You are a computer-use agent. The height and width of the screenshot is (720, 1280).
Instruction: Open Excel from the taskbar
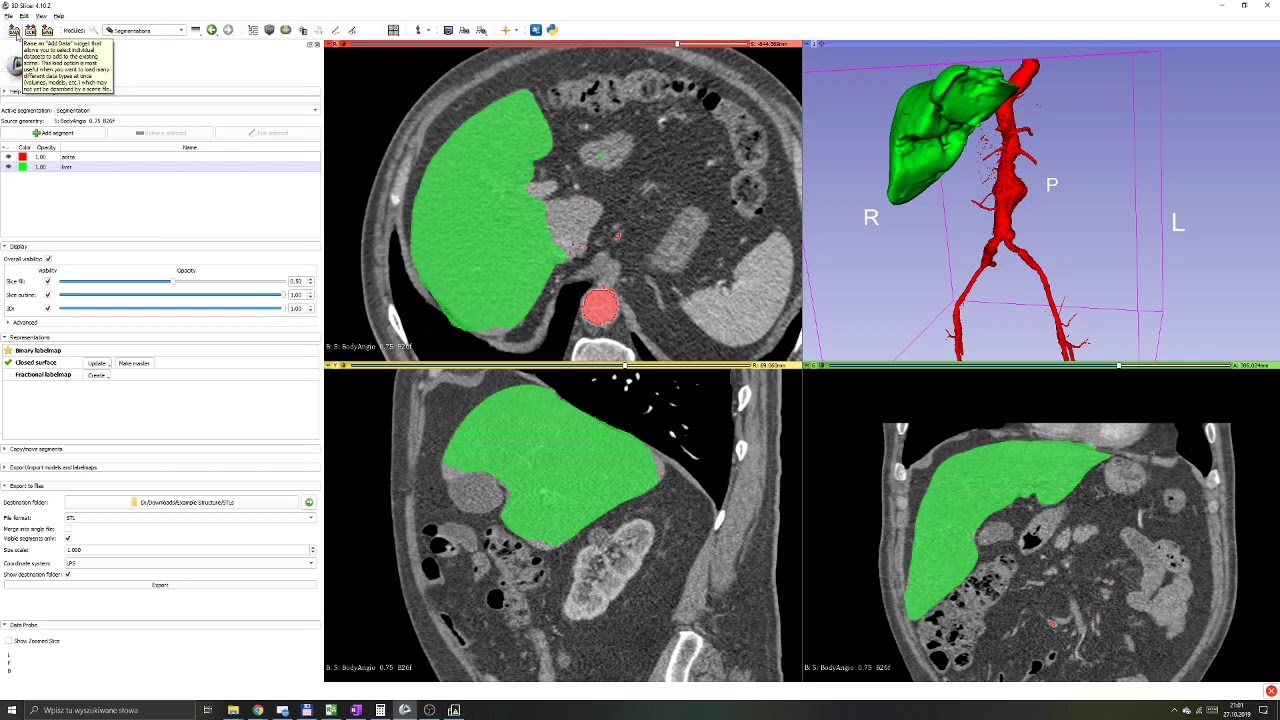click(x=331, y=710)
